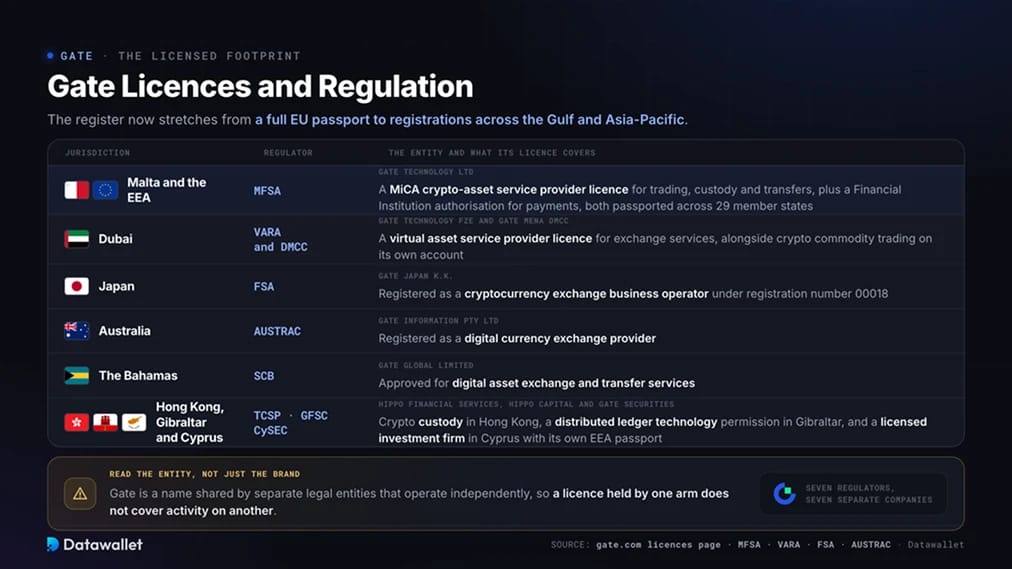The image size is (1012, 569).
Task: Click 'THE ENTITY AND WHAT ITS LICENCE COVERS' header
Action: tap(492, 153)
